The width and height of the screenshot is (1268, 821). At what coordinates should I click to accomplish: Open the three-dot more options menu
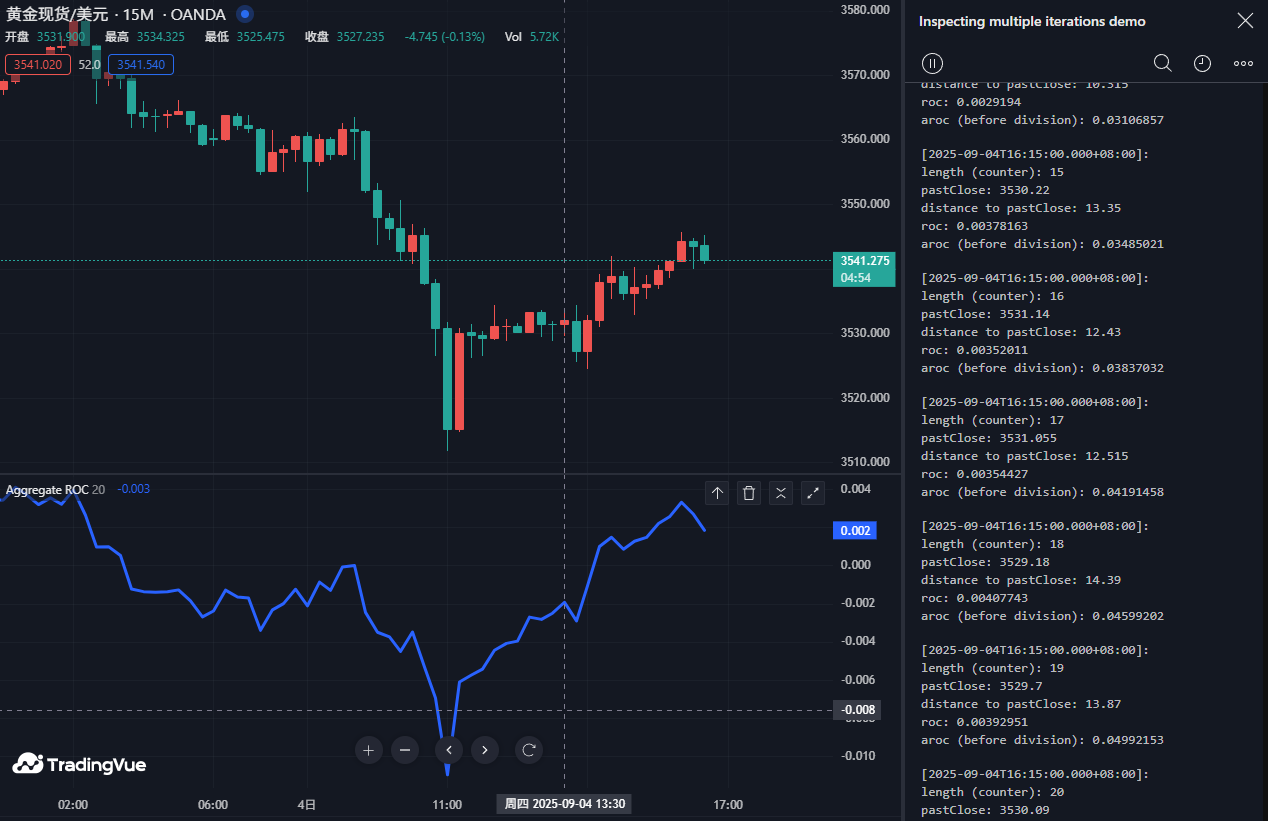pyautogui.click(x=1243, y=63)
